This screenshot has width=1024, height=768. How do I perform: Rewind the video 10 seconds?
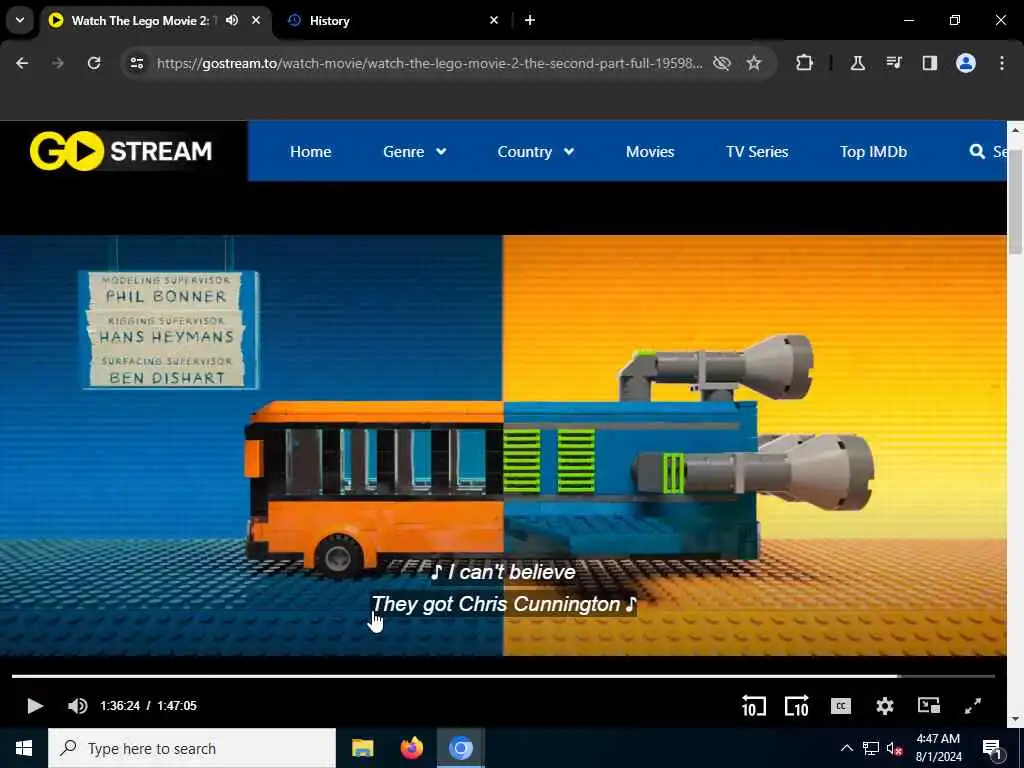click(x=754, y=705)
